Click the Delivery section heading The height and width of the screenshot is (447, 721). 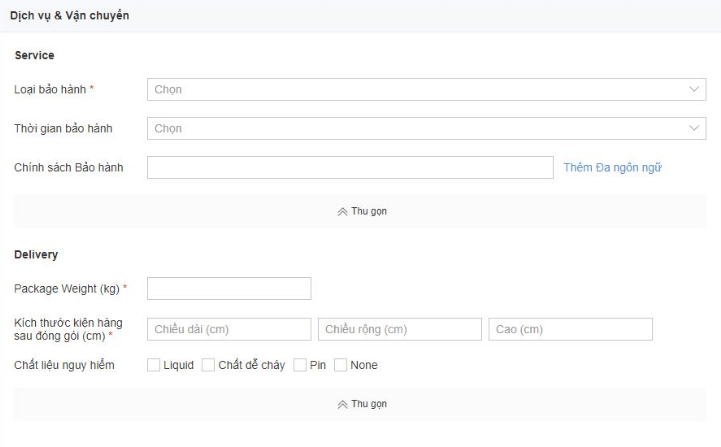point(36,255)
